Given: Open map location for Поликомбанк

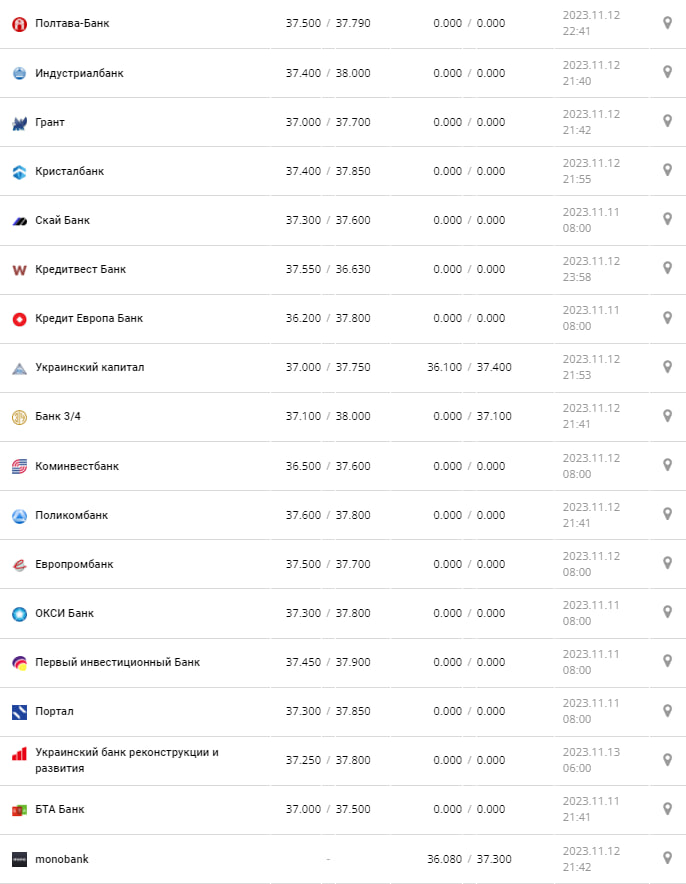Looking at the screenshot, I should pyautogui.click(x=667, y=514).
